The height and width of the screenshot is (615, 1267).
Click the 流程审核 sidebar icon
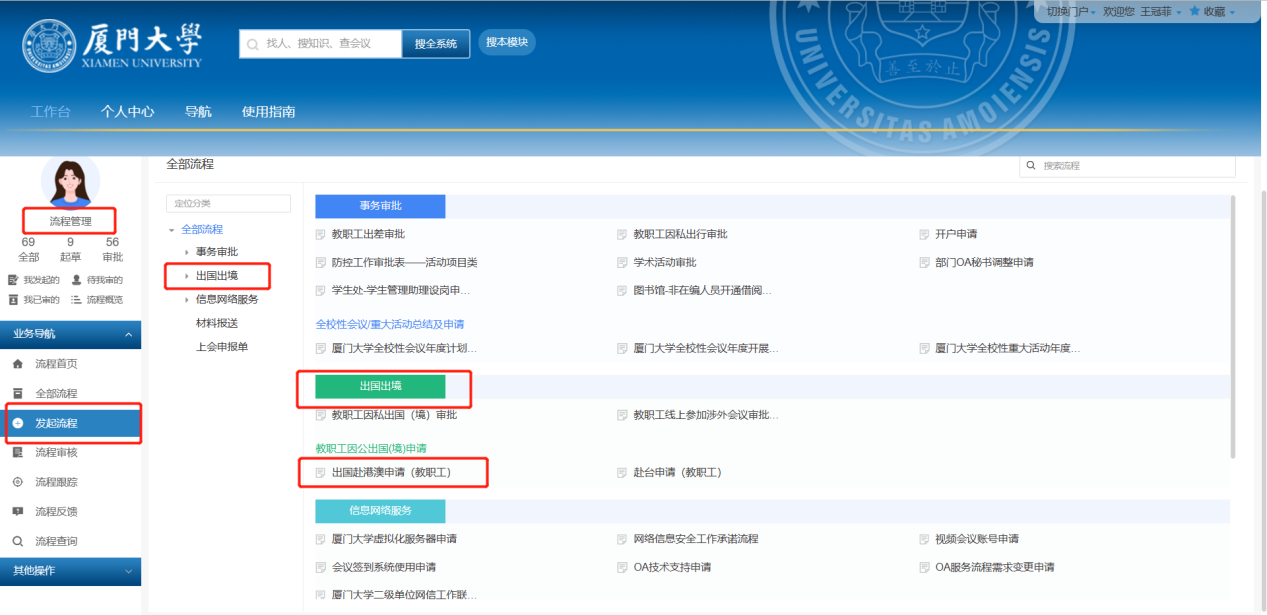click(17, 453)
